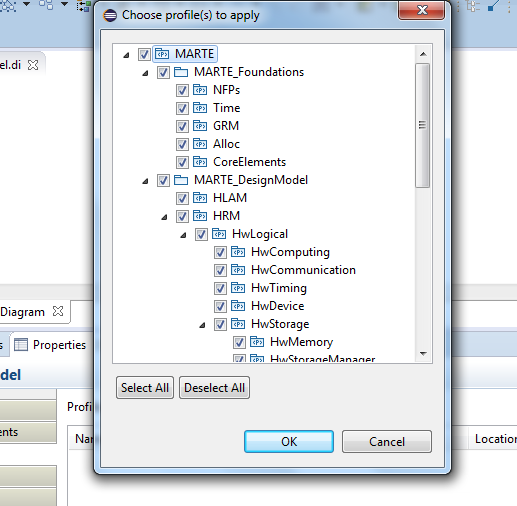Click the HwLogical profile icon
517x506 pixels.
tap(219, 234)
